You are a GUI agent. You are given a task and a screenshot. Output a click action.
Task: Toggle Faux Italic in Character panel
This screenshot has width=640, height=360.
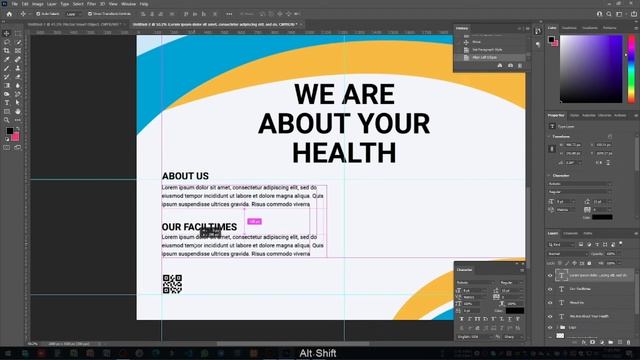(x=470, y=319)
